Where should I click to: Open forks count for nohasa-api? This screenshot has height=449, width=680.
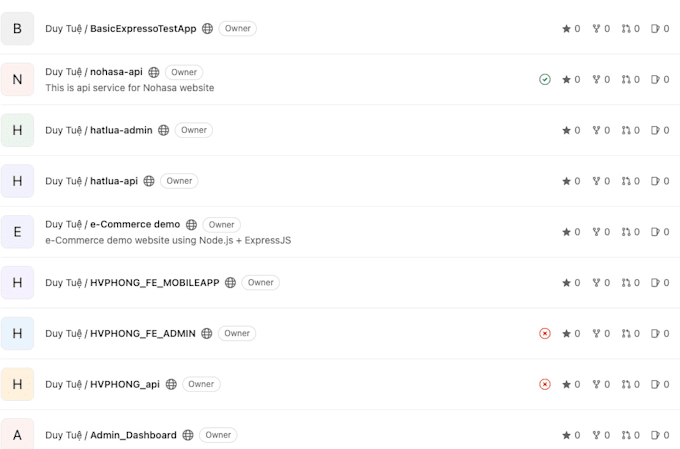click(x=601, y=79)
